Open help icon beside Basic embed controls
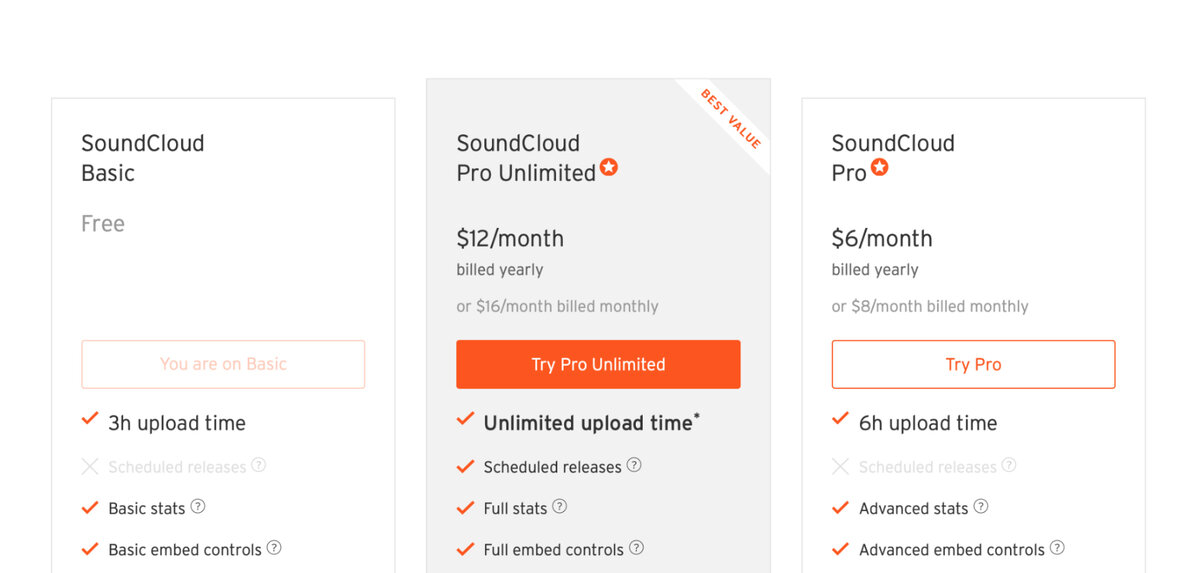Image resolution: width=1200 pixels, height=573 pixels. tap(274, 548)
